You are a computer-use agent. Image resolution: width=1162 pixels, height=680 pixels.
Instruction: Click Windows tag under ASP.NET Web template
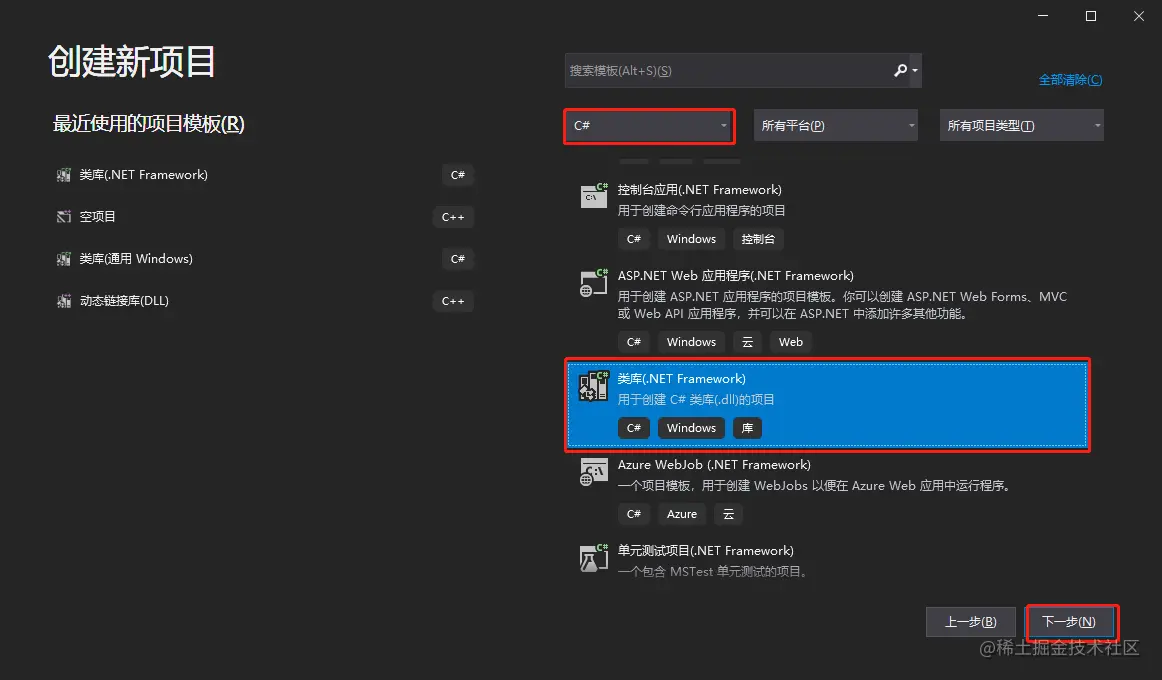coord(691,342)
